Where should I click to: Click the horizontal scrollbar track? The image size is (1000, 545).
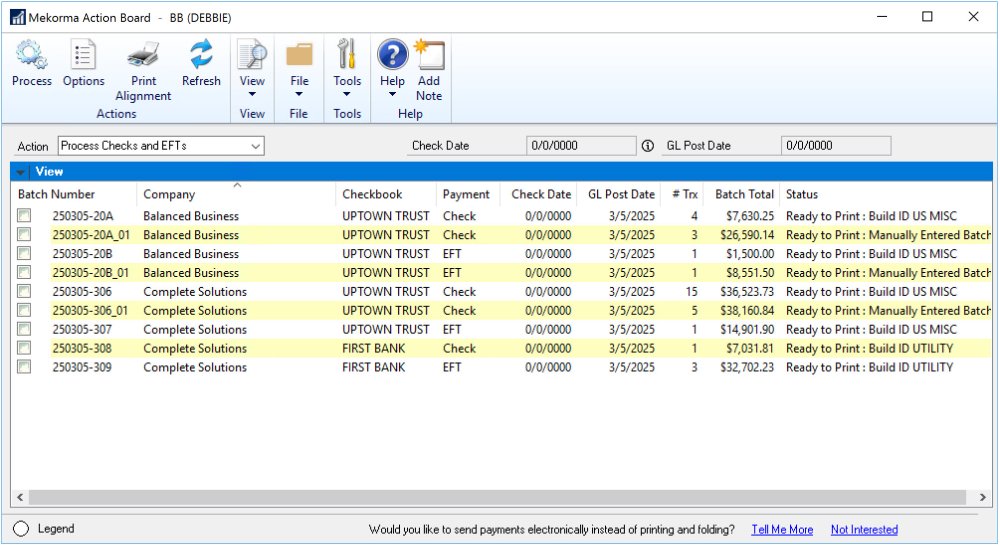[x=500, y=497]
